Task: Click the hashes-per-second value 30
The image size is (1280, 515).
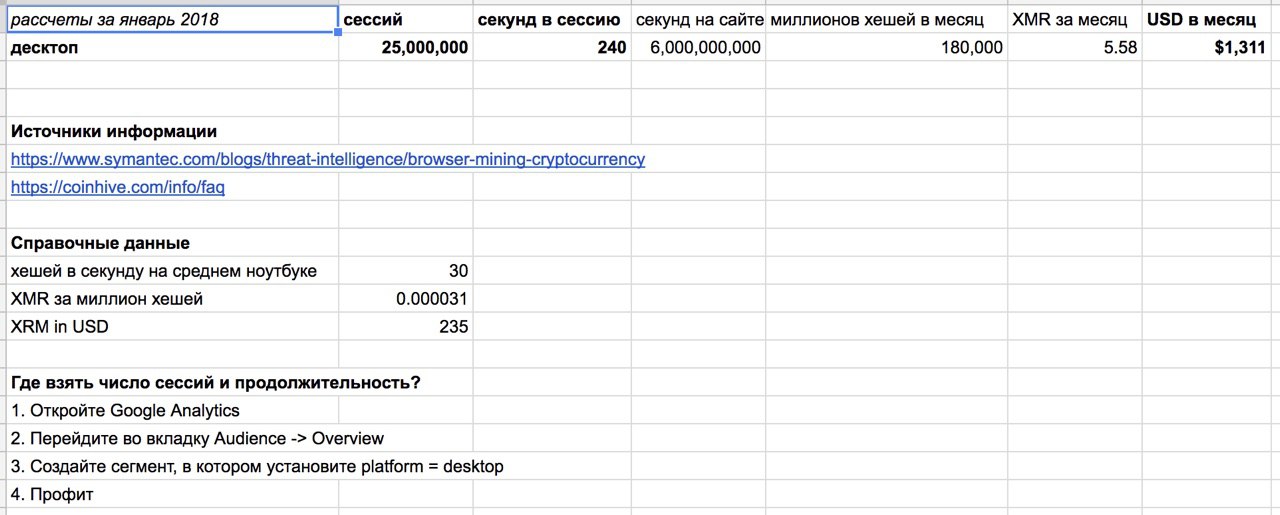Action: click(x=406, y=271)
